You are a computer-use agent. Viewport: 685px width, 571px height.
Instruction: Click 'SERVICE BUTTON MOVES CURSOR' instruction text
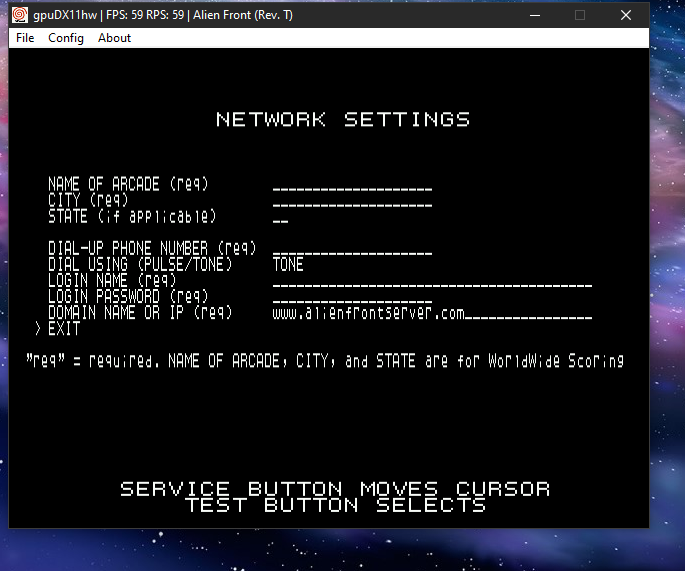(x=335, y=489)
